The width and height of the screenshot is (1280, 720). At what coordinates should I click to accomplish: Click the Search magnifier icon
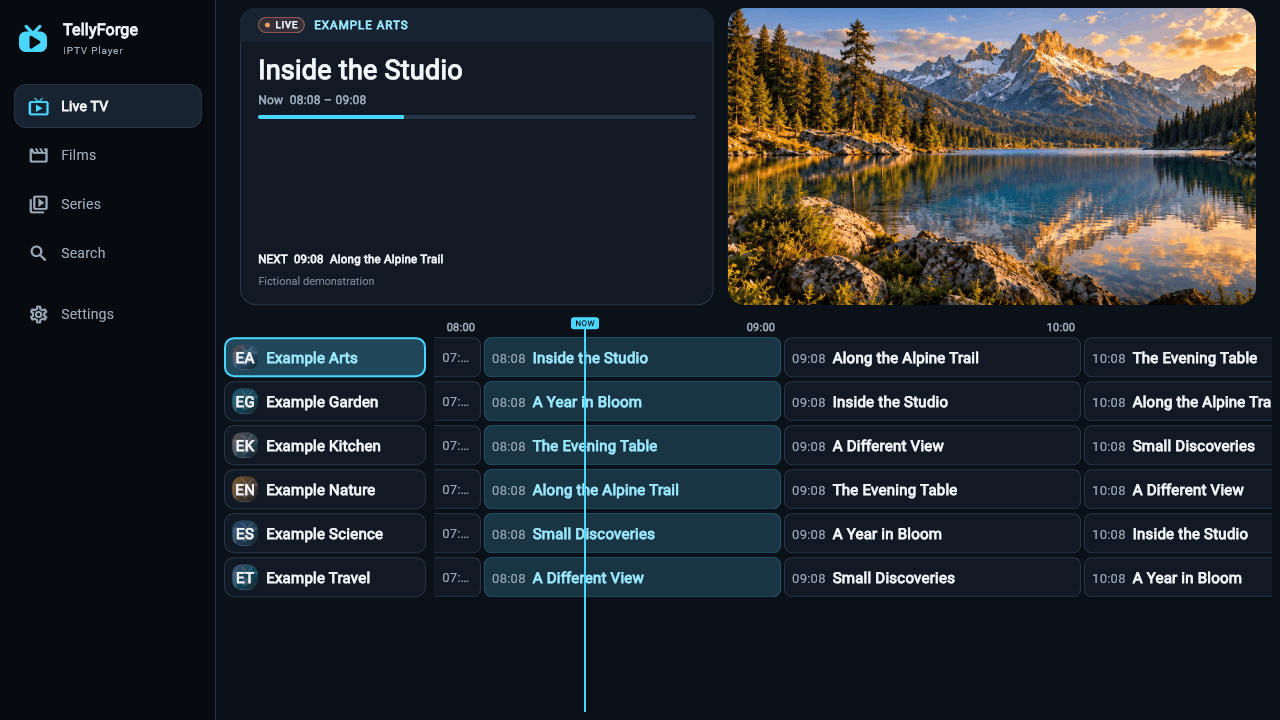point(39,253)
